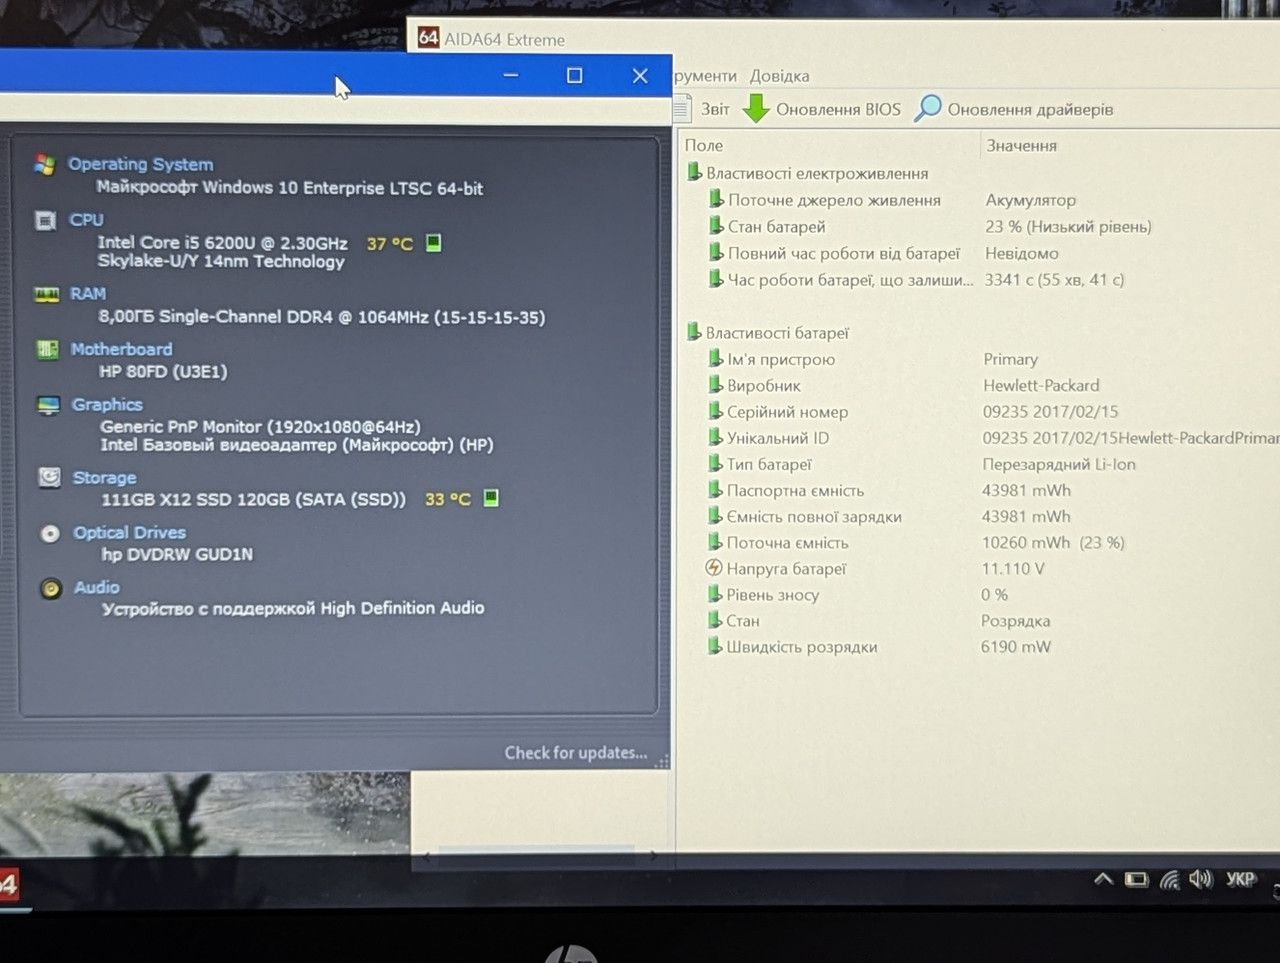Click the Optical Drives disc icon
The height and width of the screenshot is (963, 1280).
[50, 533]
